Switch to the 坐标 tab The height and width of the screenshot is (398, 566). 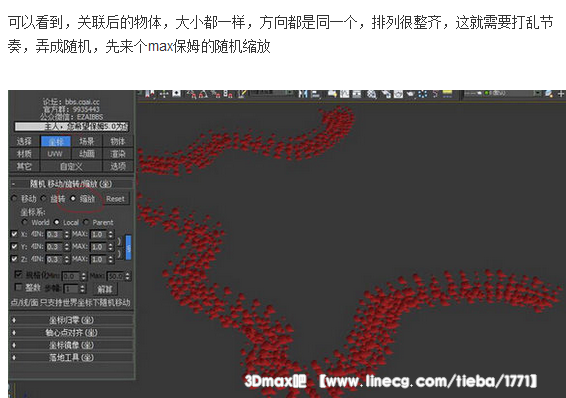point(56,141)
